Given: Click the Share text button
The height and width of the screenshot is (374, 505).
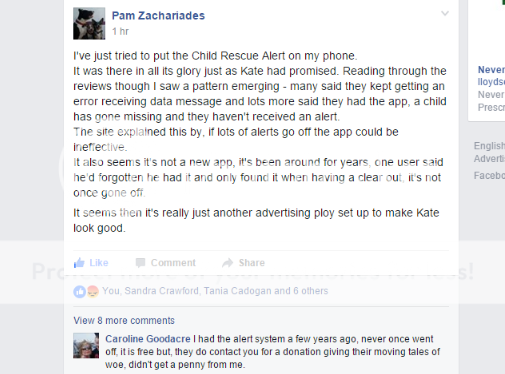Looking at the screenshot, I should [252, 263].
